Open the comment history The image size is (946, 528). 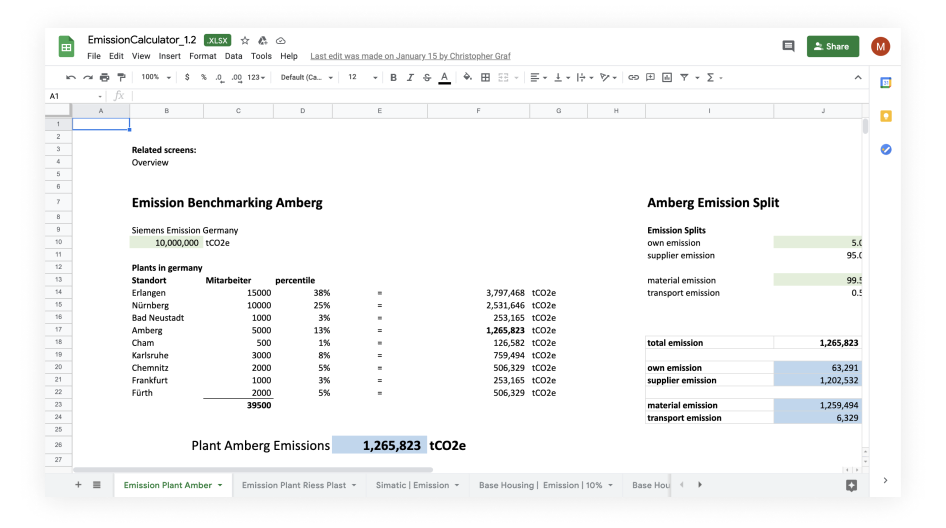tap(788, 46)
